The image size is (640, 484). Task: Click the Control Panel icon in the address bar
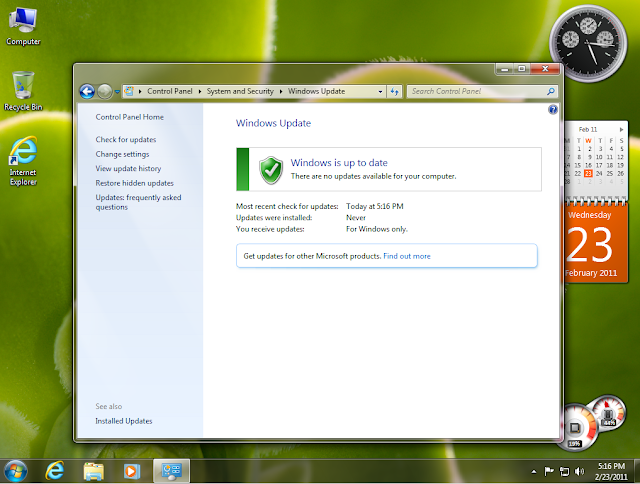tap(129, 91)
